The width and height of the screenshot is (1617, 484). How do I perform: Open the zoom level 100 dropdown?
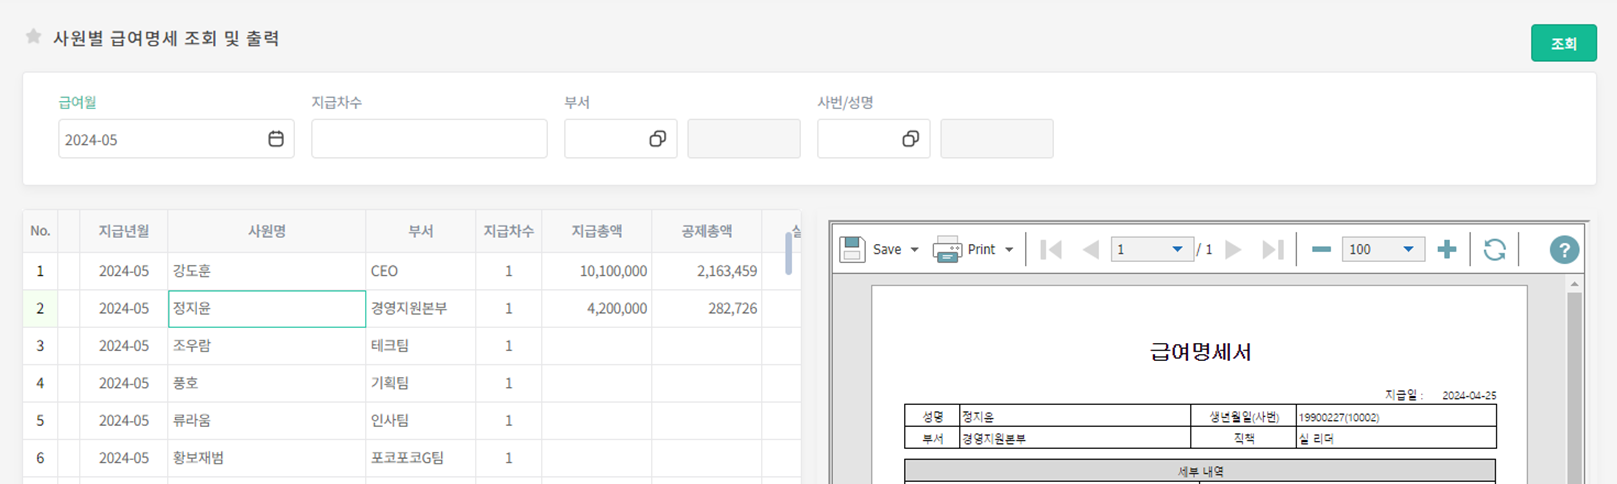pyautogui.click(x=1408, y=250)
